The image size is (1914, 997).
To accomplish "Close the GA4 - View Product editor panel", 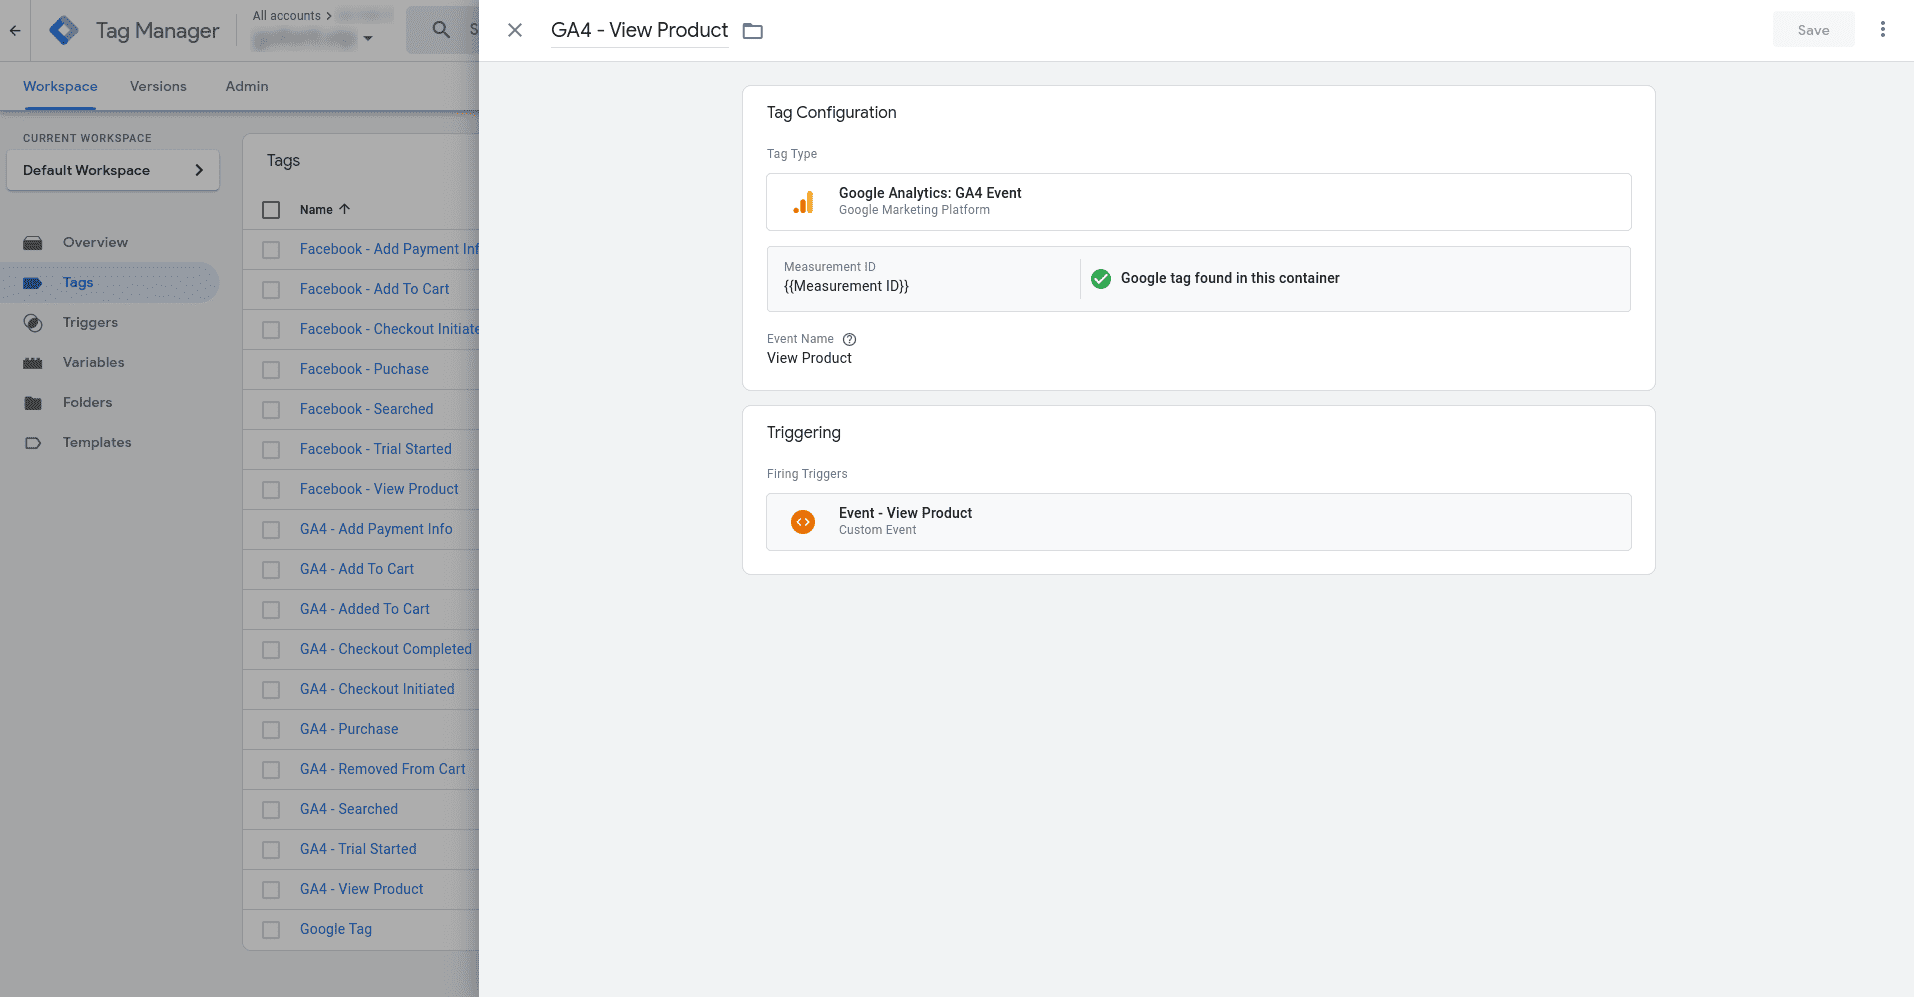I will click(515, 30).
